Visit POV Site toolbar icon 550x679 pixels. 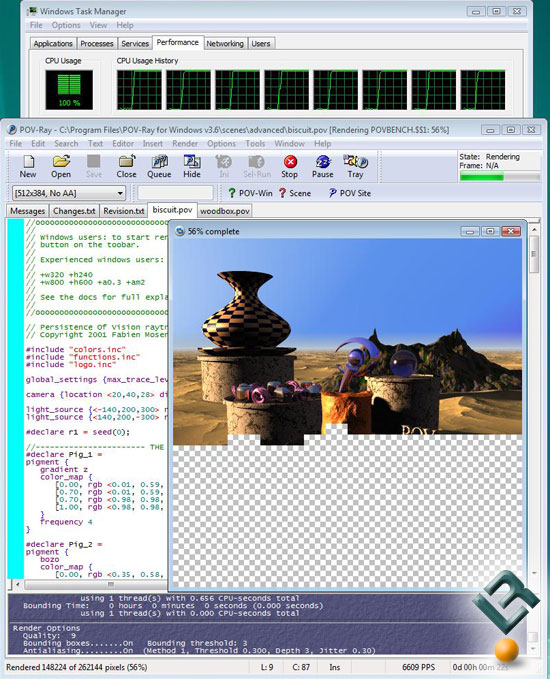(349, 193)
